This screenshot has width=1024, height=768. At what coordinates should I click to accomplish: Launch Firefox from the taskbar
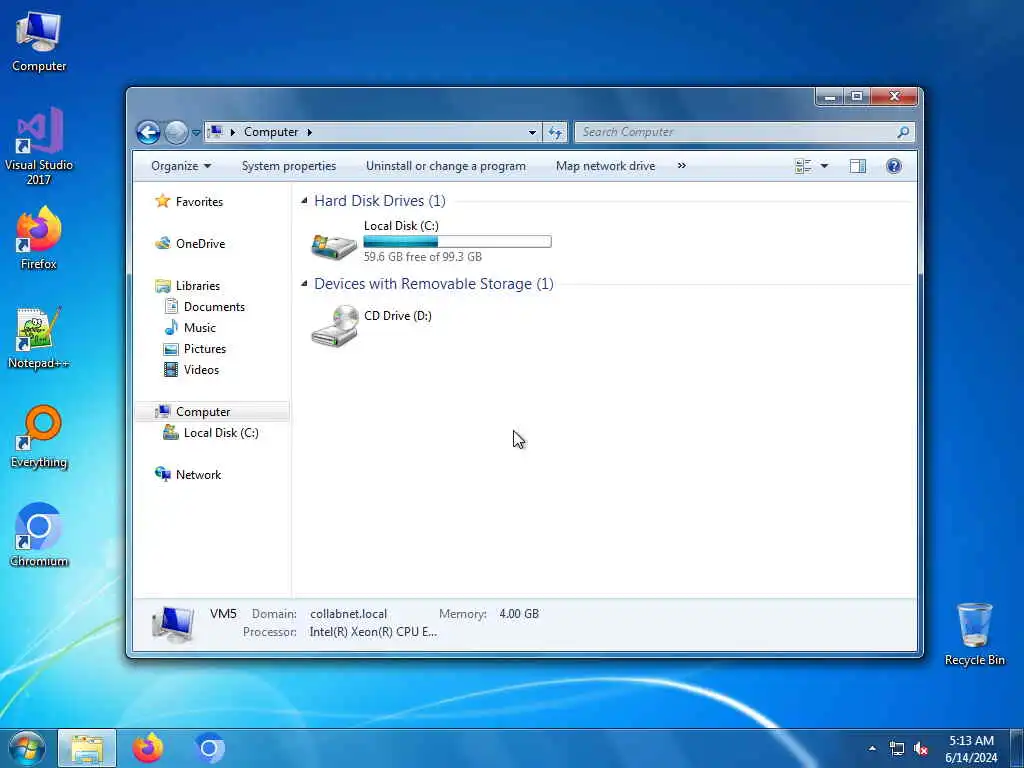click(x=148, y=748)
